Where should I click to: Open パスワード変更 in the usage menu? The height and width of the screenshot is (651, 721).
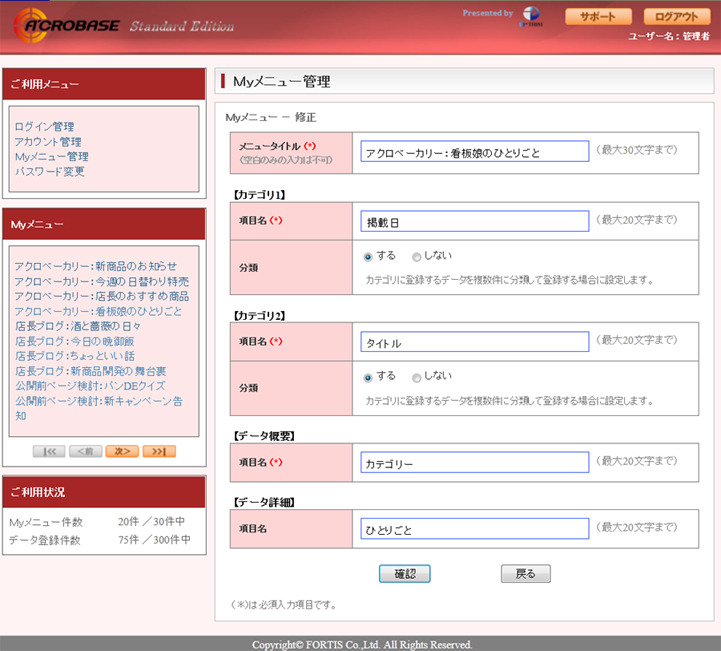[x=50, y=171]
